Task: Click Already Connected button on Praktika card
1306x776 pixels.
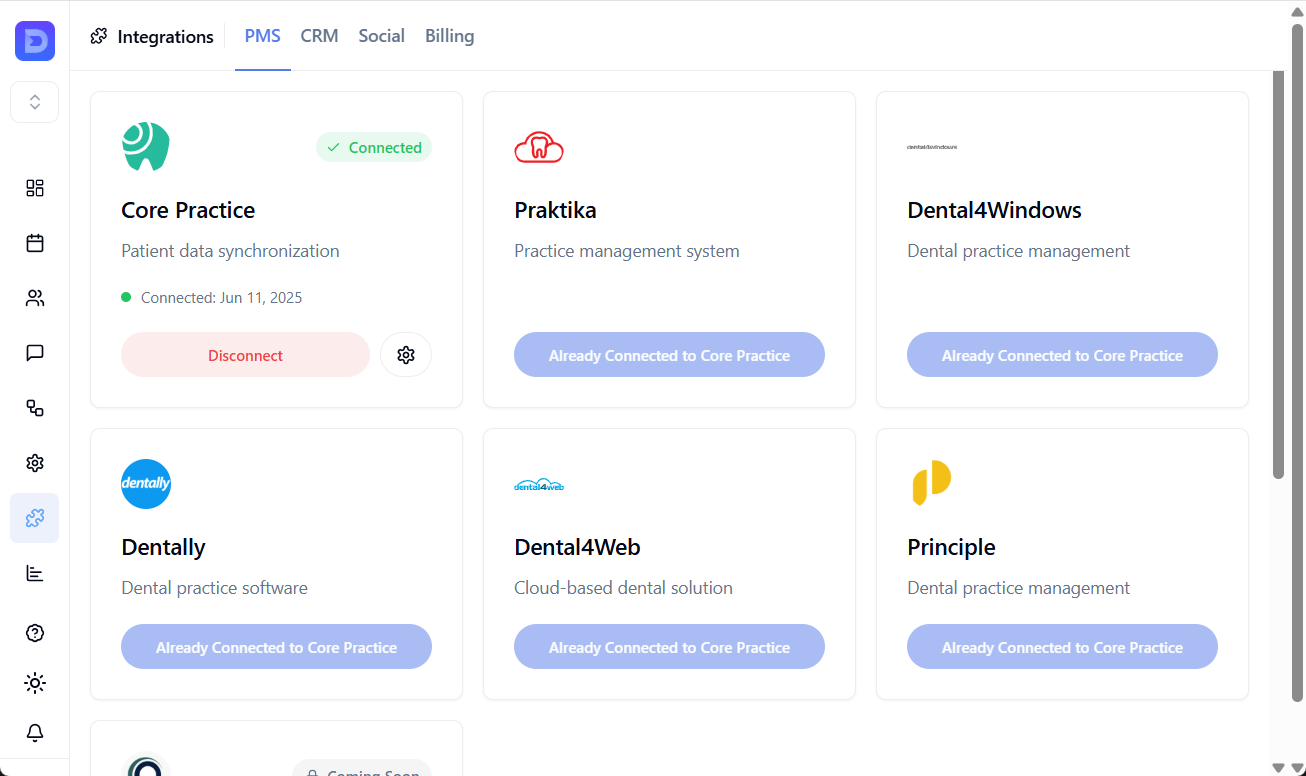Action: pos(669,354)
